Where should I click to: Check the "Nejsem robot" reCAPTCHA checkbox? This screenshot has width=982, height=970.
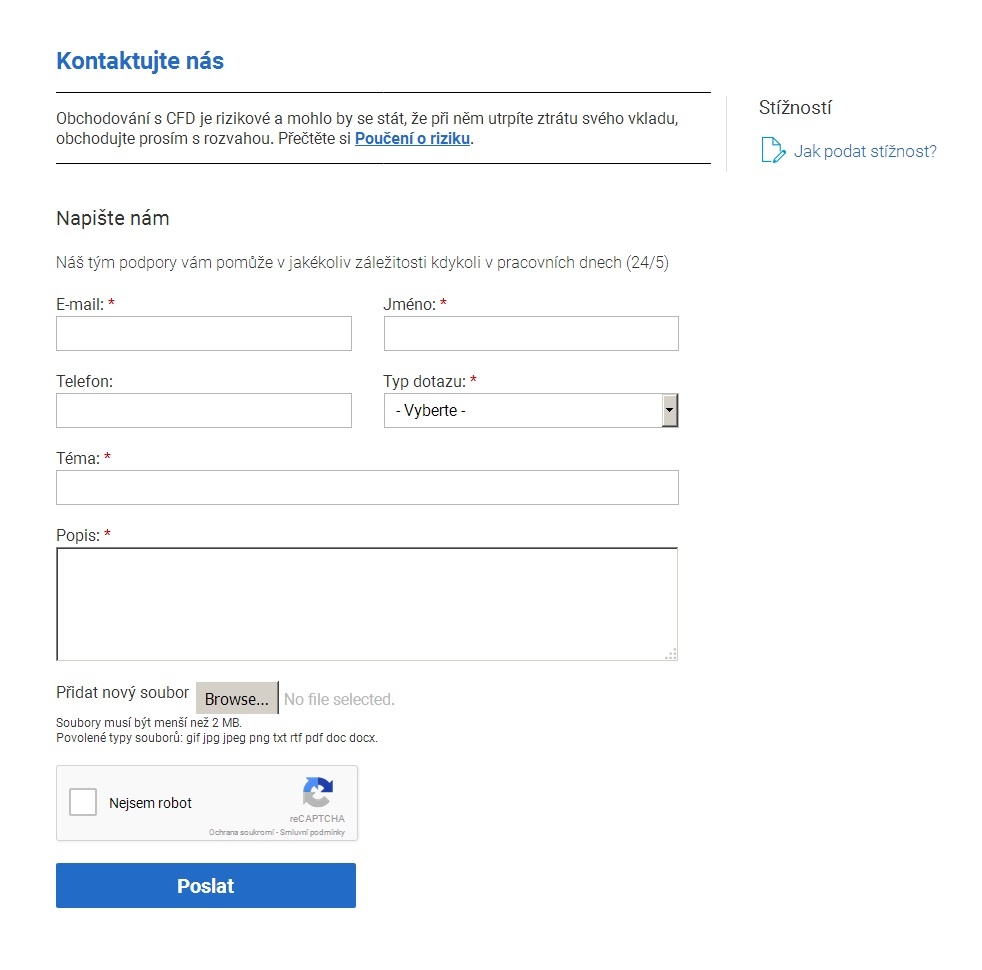click(x=83, y=802)
